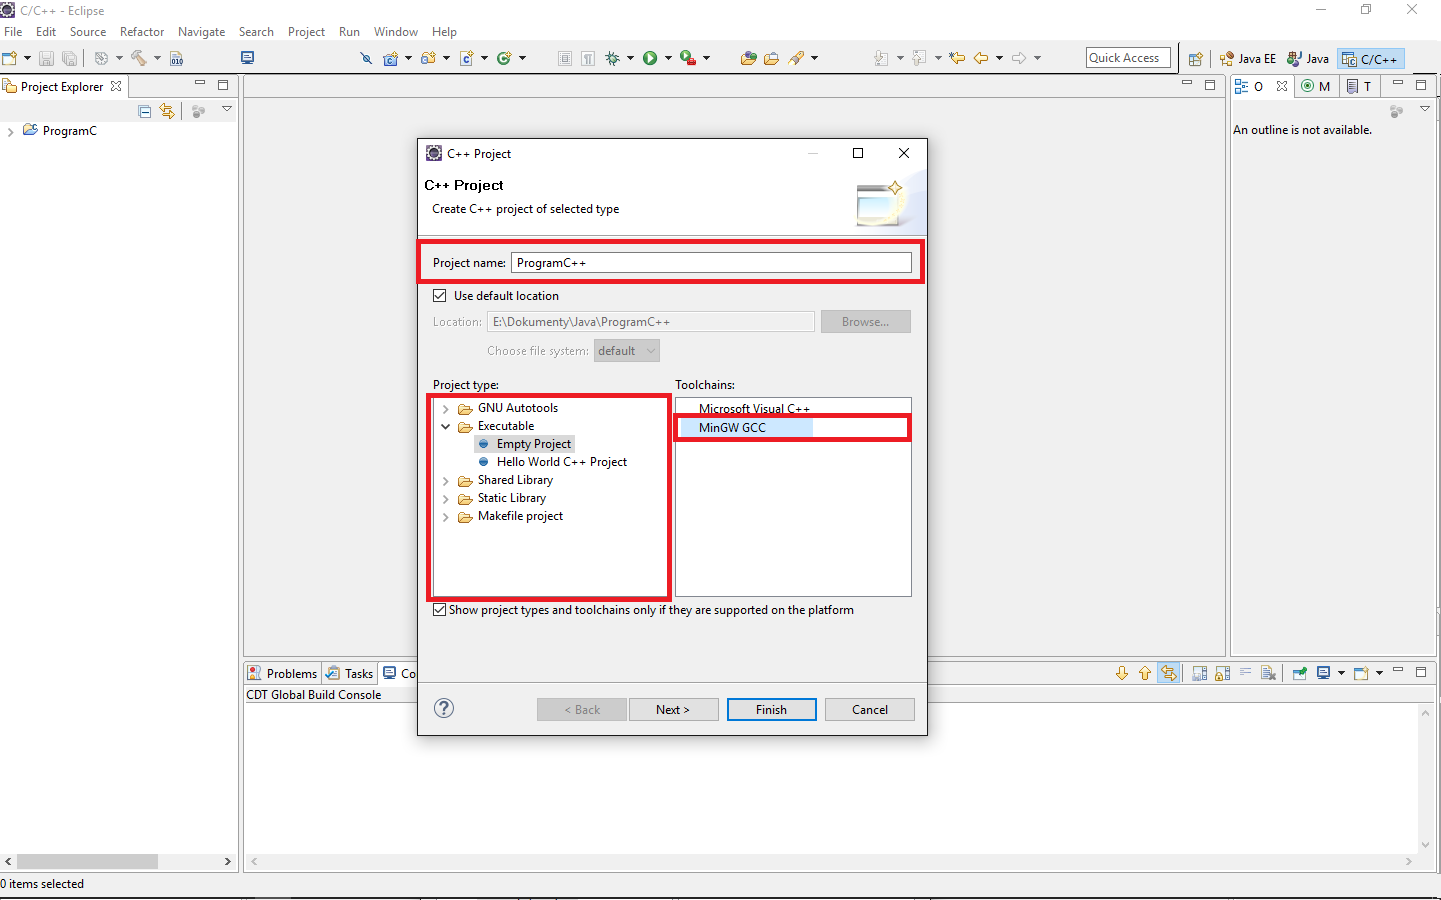Click the blue monitor console icon in the toolbar
The image size is (1441, 900).
pos(247,58)
